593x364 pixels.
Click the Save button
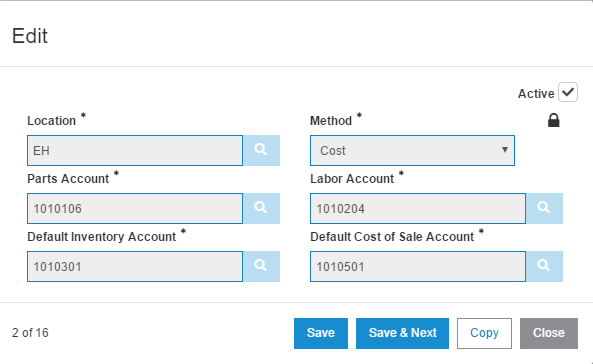click(x=321, y=333)
